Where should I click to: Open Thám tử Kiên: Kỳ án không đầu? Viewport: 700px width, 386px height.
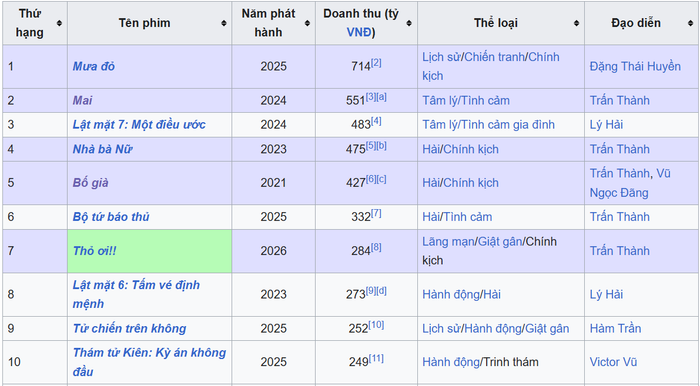click(149, 362)
